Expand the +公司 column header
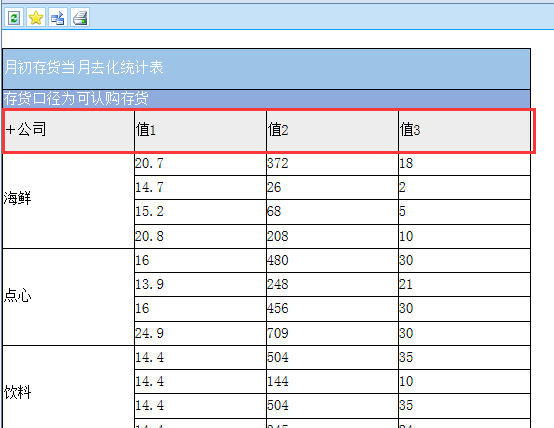The image size is (554, 428). 68,130
